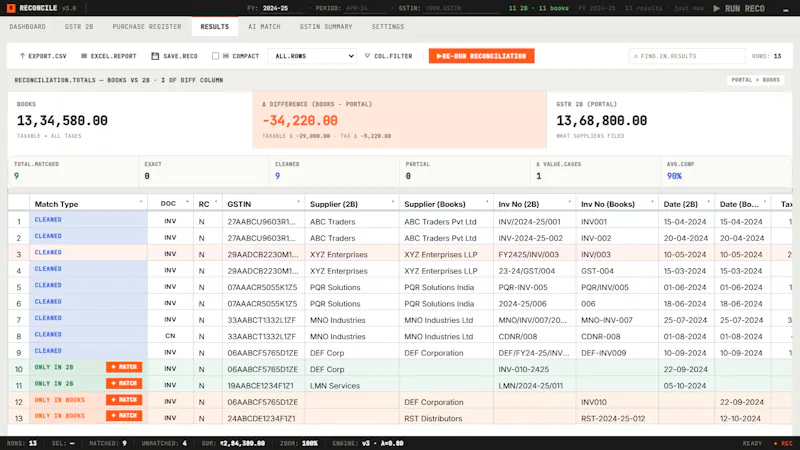
Task: Click the Zoom 100% status bar entry
Action: [x=298, y=443]
